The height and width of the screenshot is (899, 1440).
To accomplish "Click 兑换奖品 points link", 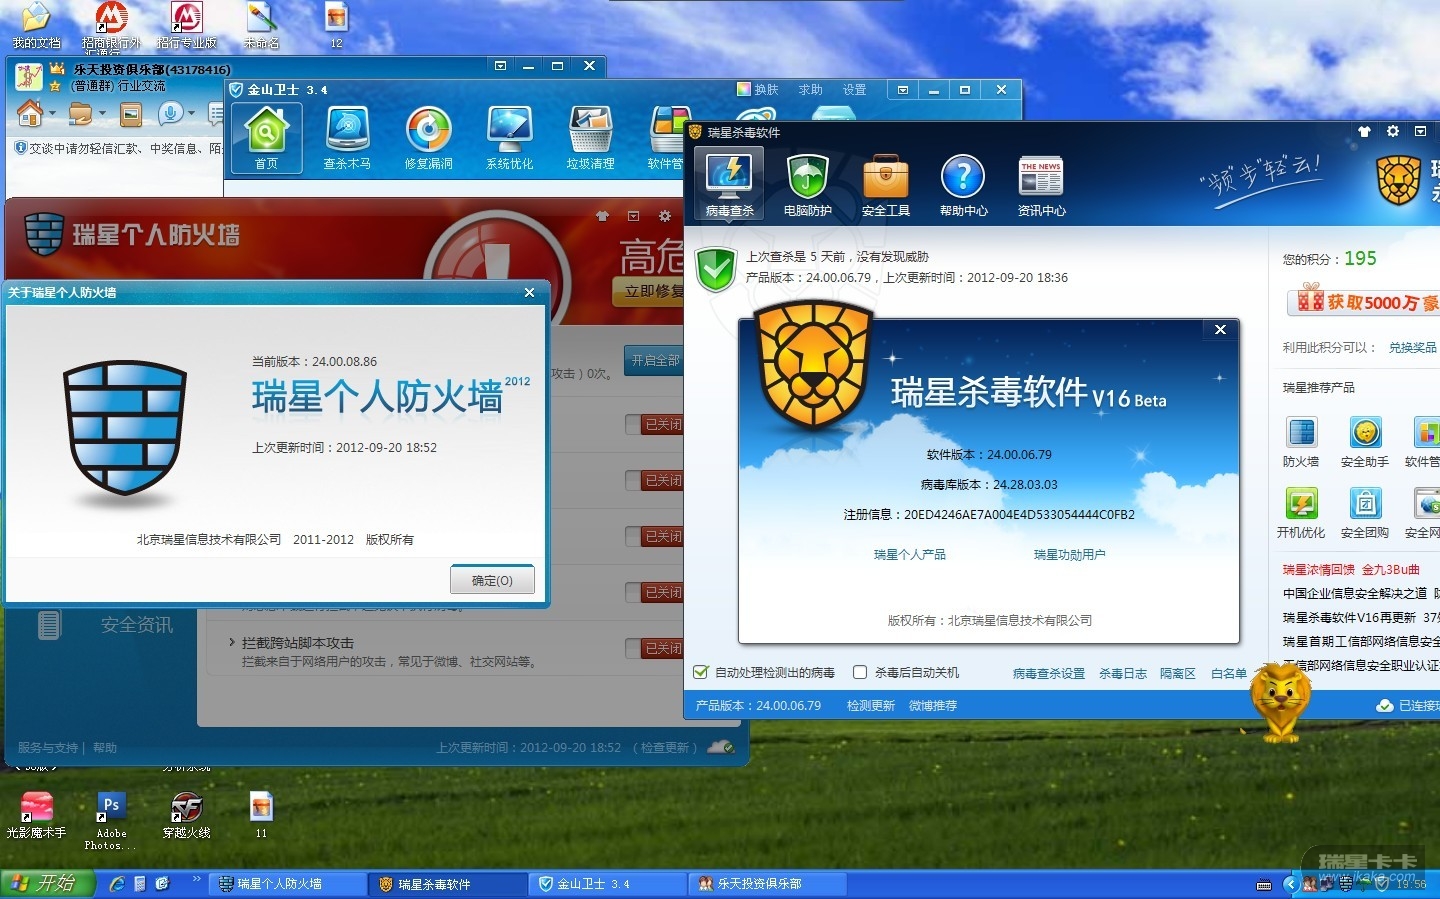I will (1412, 347).
